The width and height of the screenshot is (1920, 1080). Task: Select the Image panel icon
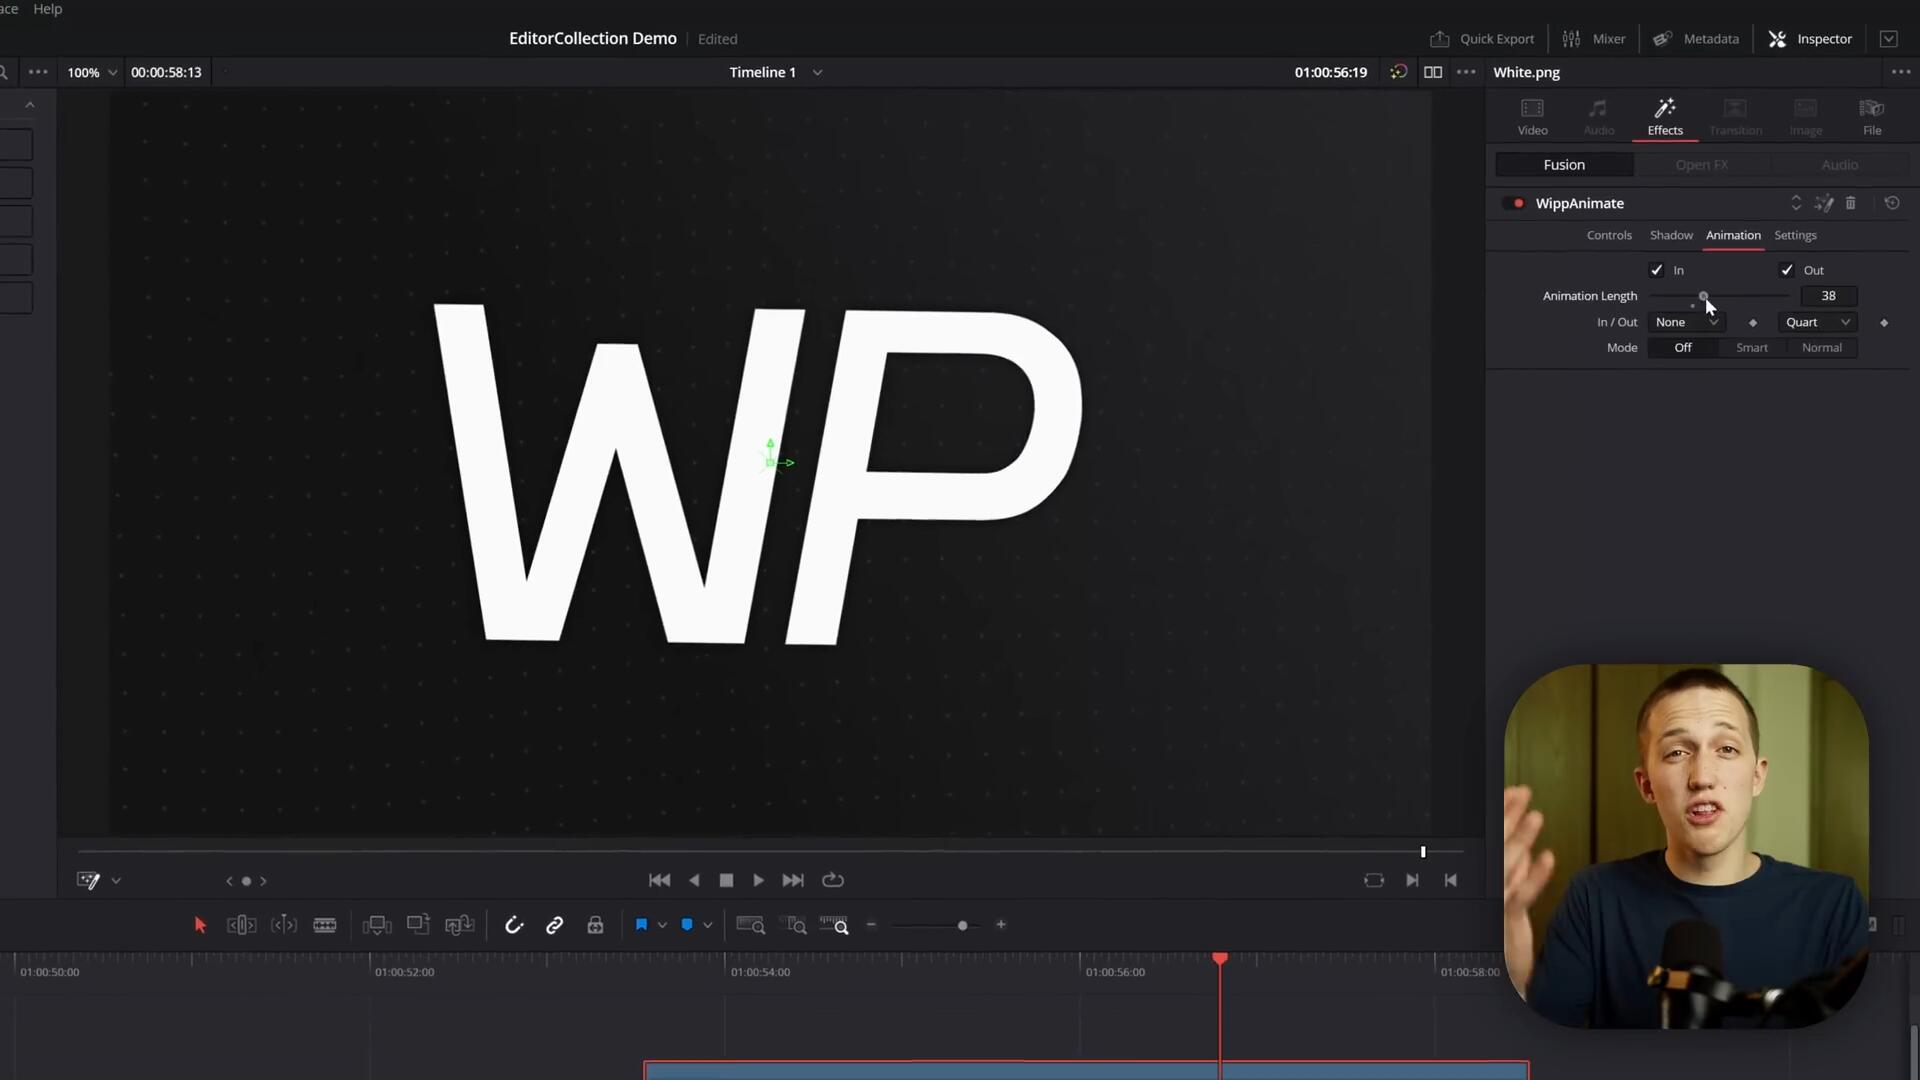[1805, 116]
